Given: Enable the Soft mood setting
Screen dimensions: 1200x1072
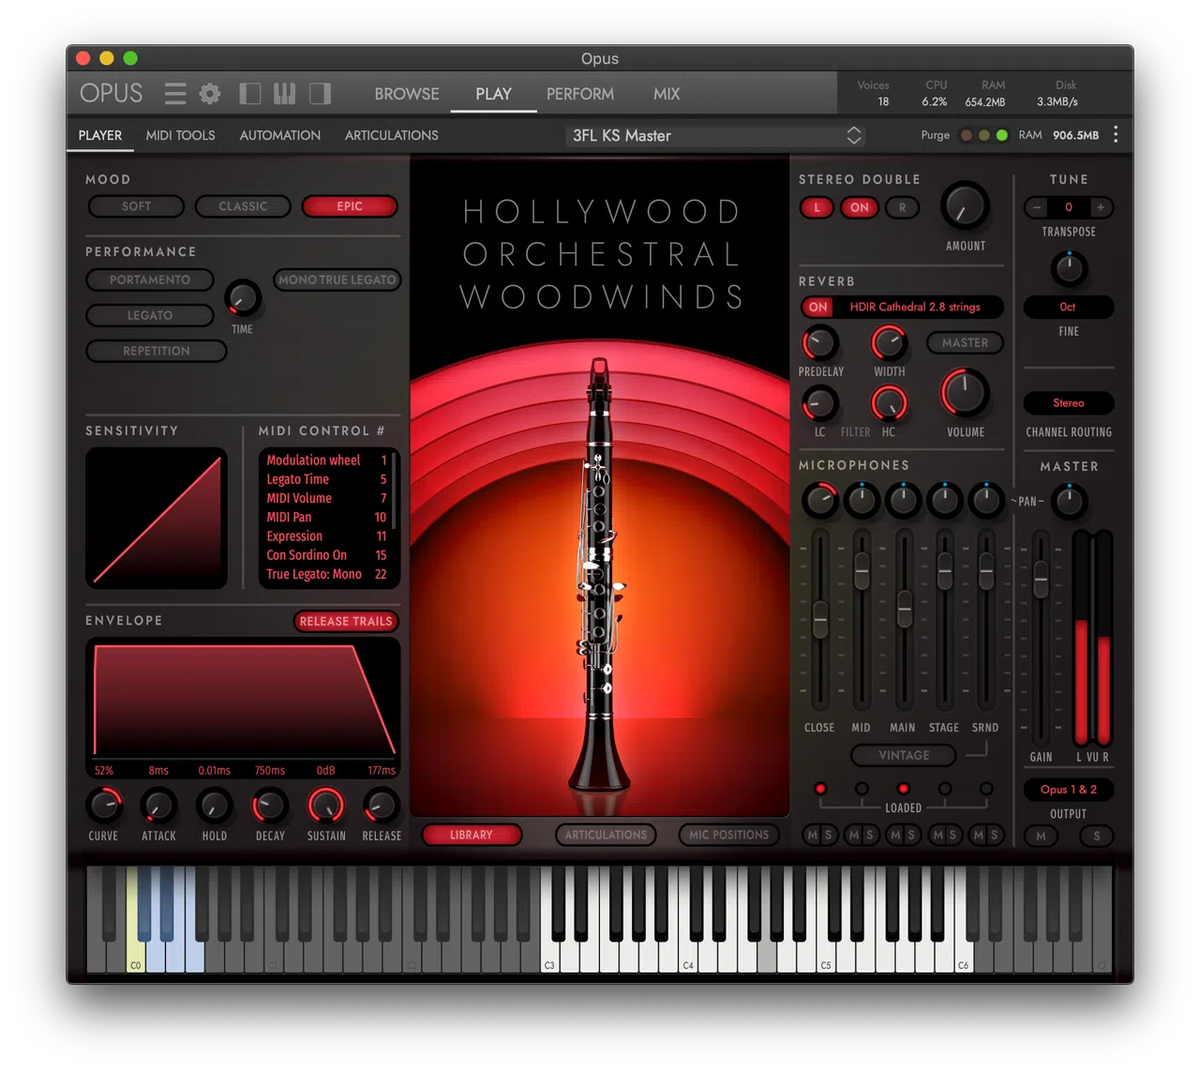Looking at the screenshot, I should [x=135, y=206].
